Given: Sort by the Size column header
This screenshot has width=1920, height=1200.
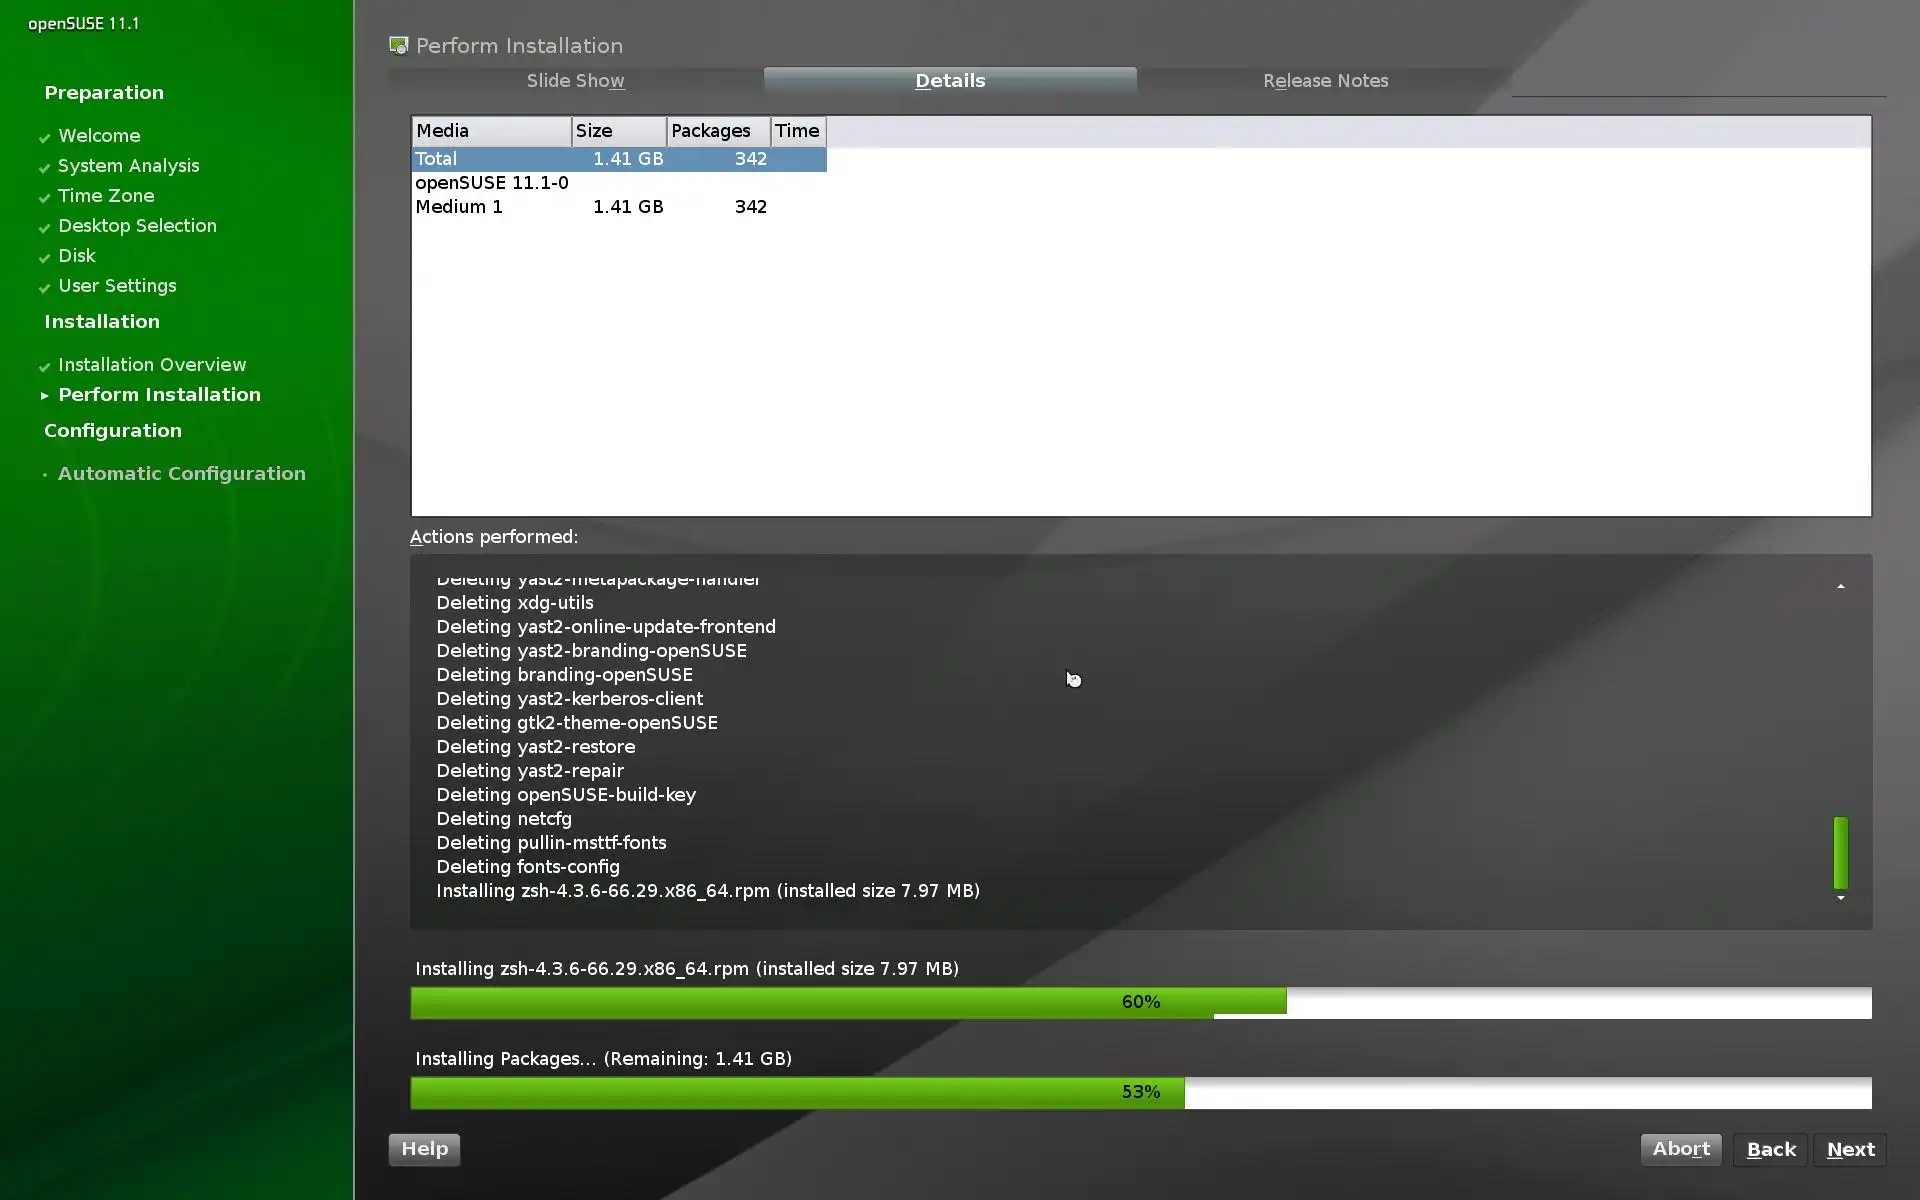Looking at the screenshot, I should click(618, 131).
